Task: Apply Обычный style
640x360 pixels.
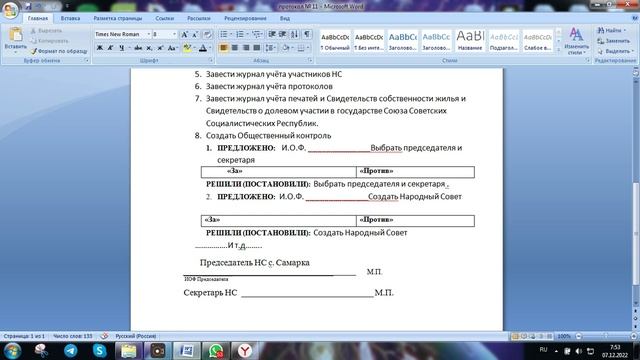Action: [335, 41]
